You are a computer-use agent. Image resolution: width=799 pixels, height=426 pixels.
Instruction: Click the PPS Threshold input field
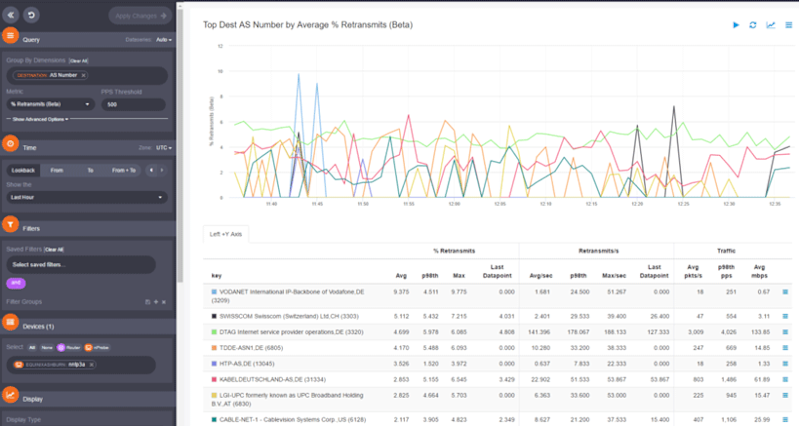[134, 104]
